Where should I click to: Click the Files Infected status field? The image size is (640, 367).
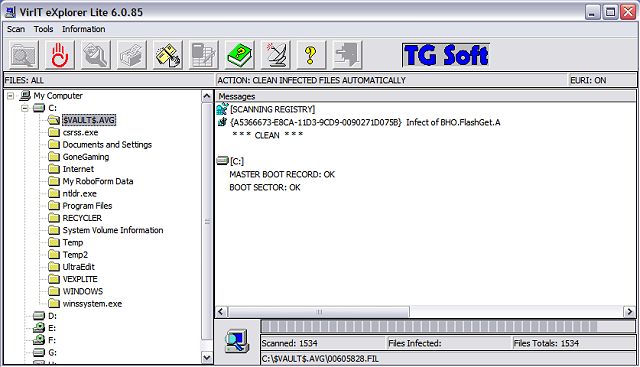tap(449, 343)
